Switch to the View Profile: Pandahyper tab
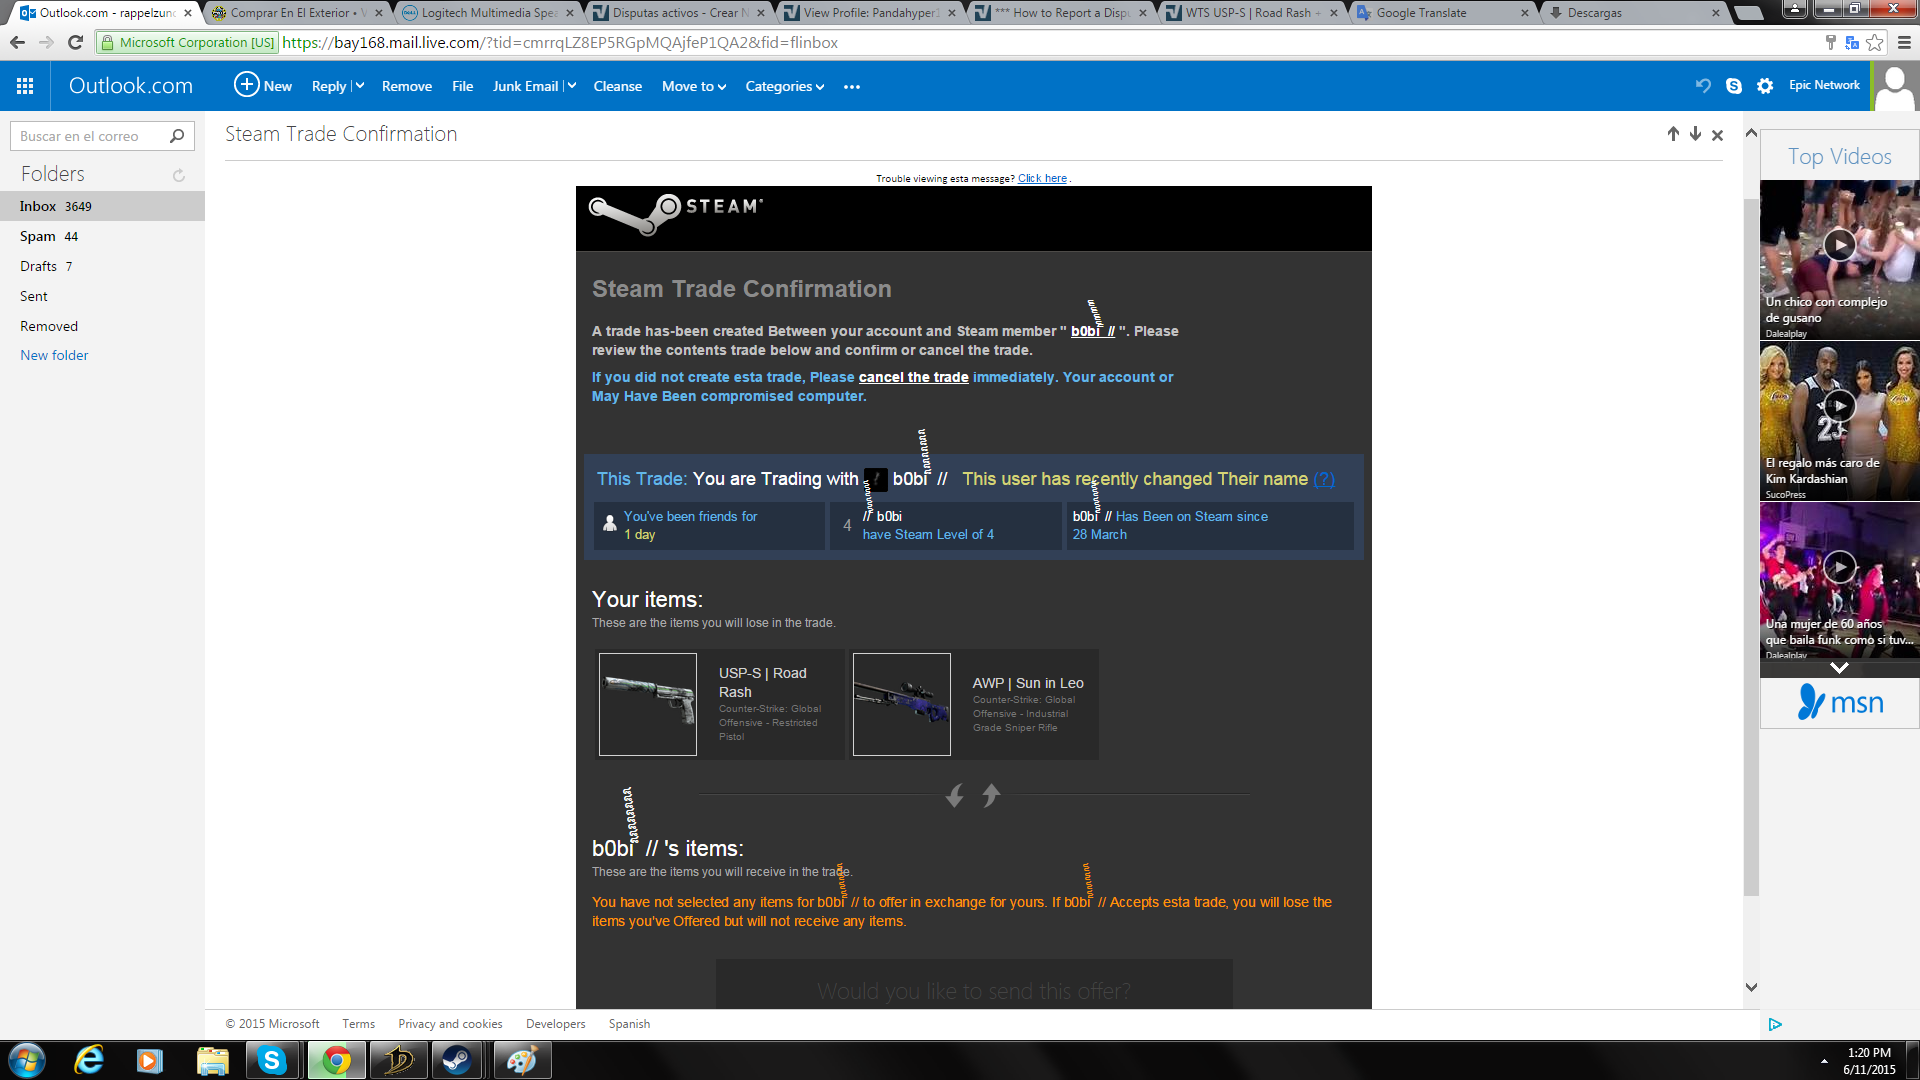Viewport: 1920px width, 1080px height. click(x=871, y=13)
